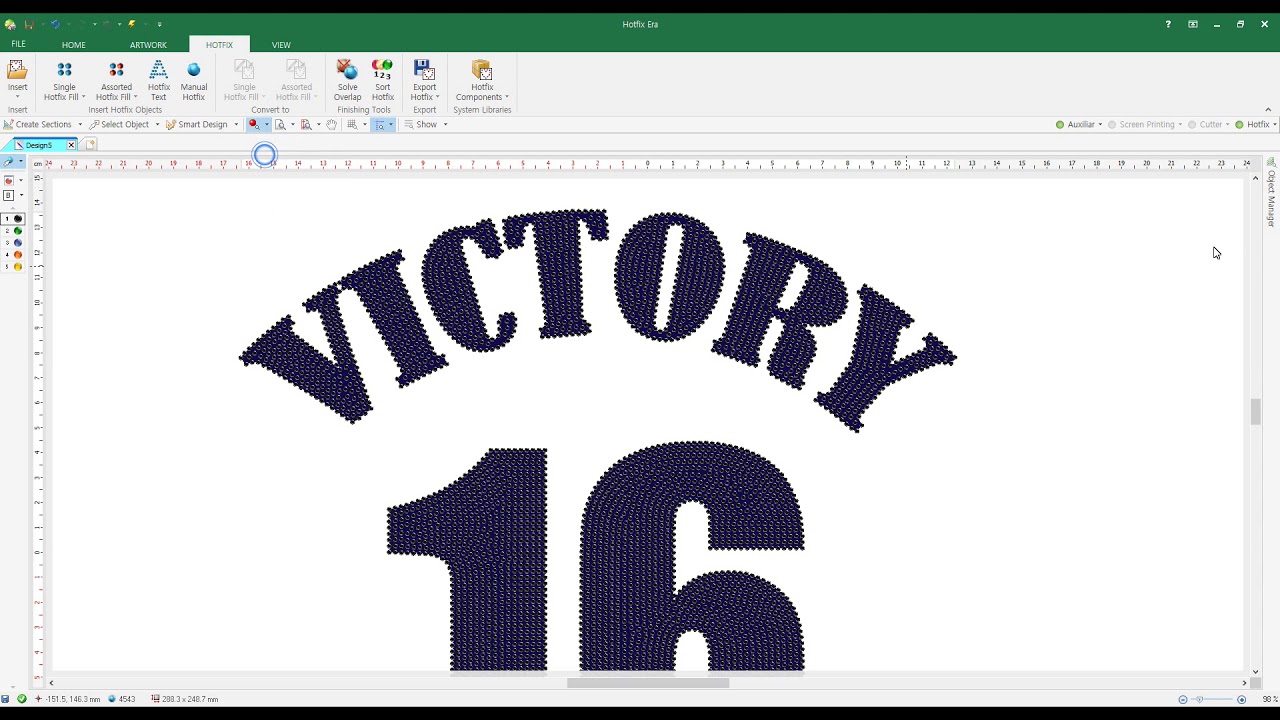Select the Design5 document tab
The width and height of the screenshot is (1280, 720).
(39, 145)
